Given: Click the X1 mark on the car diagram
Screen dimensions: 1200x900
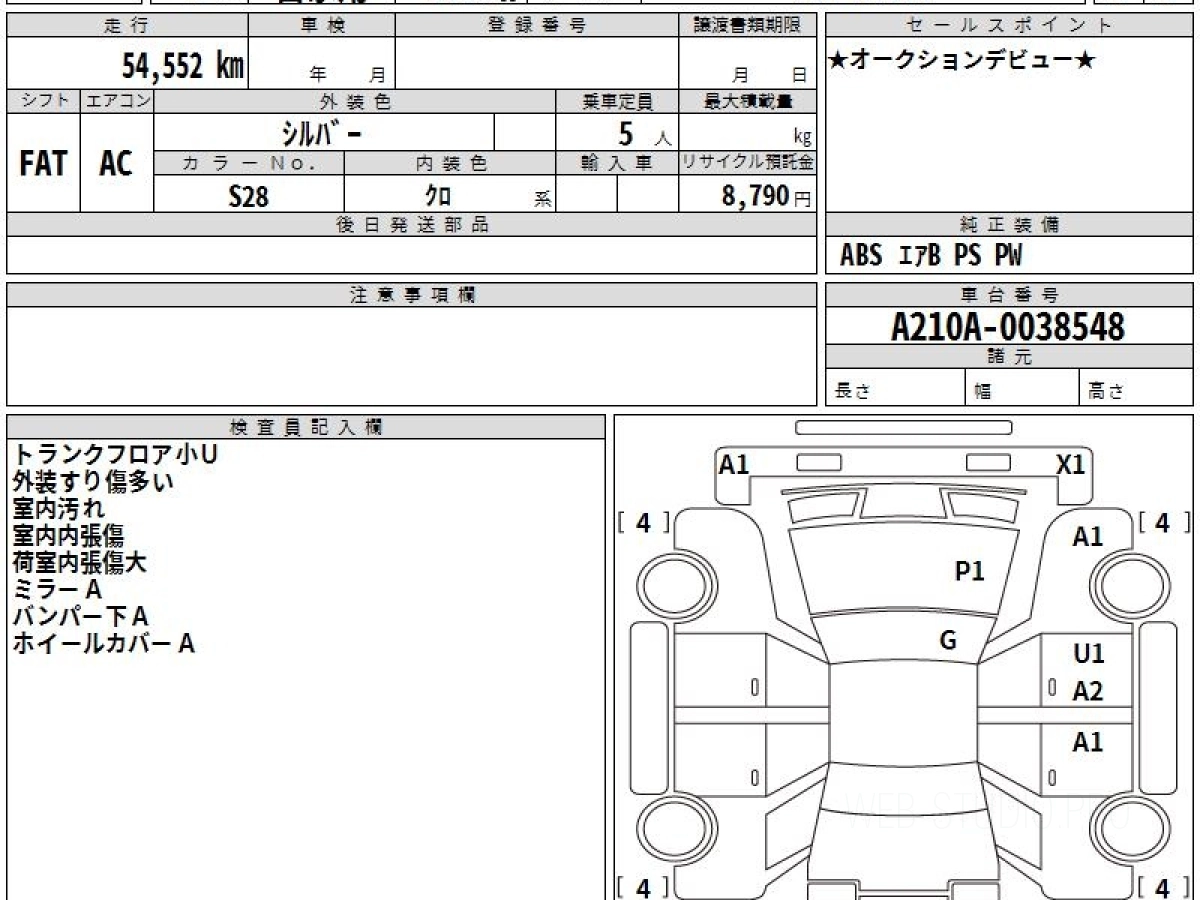Looking at the screenshot, I should [x=1070, y=464].
